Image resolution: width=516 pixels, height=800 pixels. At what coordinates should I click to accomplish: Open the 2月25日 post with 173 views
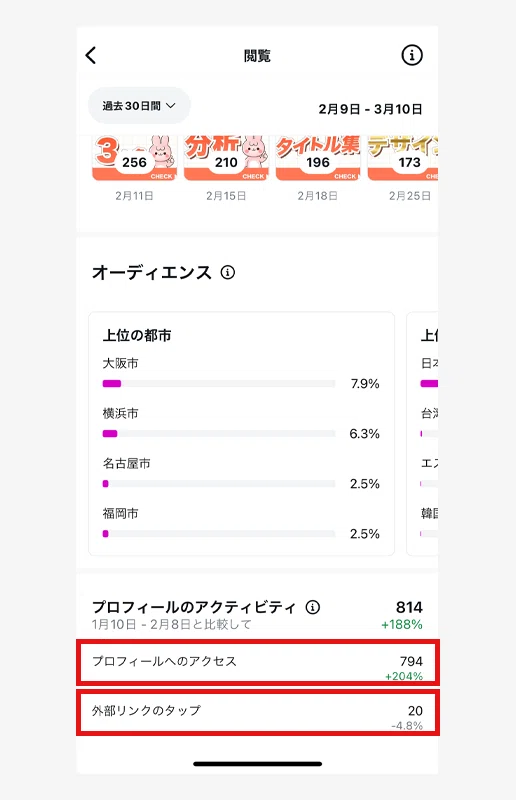403,158
